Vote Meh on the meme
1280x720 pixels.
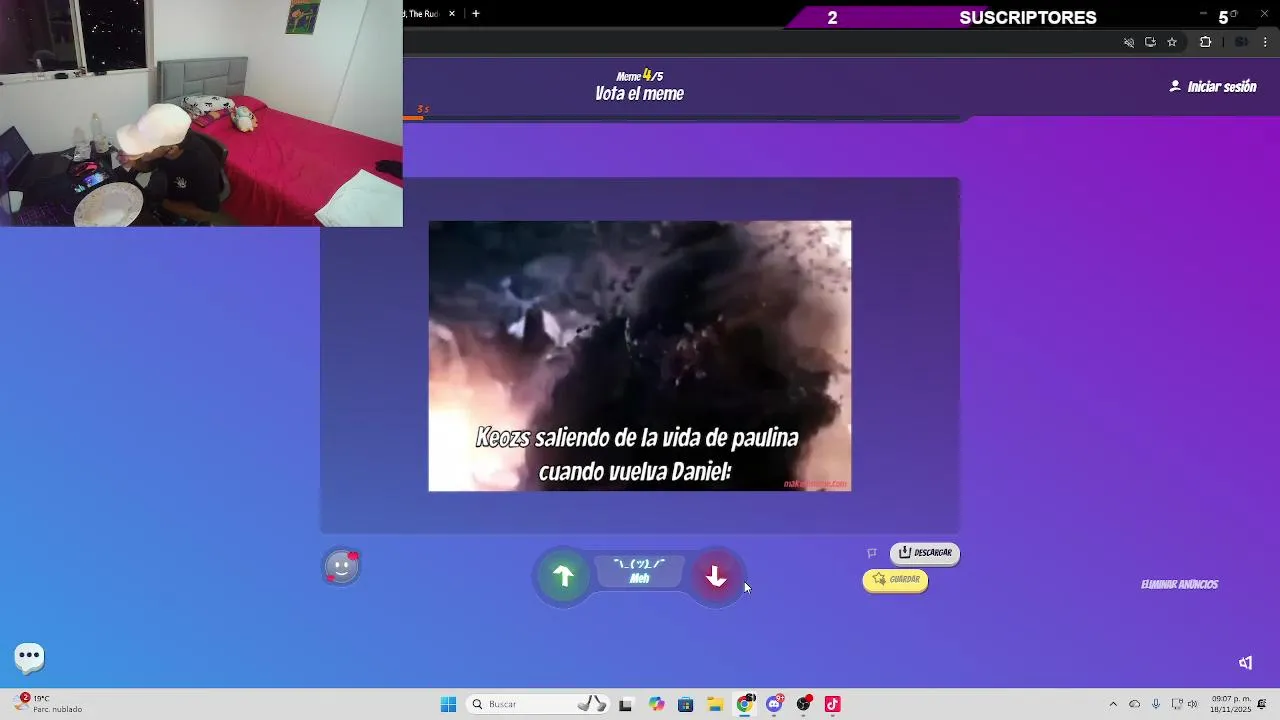[x=639, y=571]
